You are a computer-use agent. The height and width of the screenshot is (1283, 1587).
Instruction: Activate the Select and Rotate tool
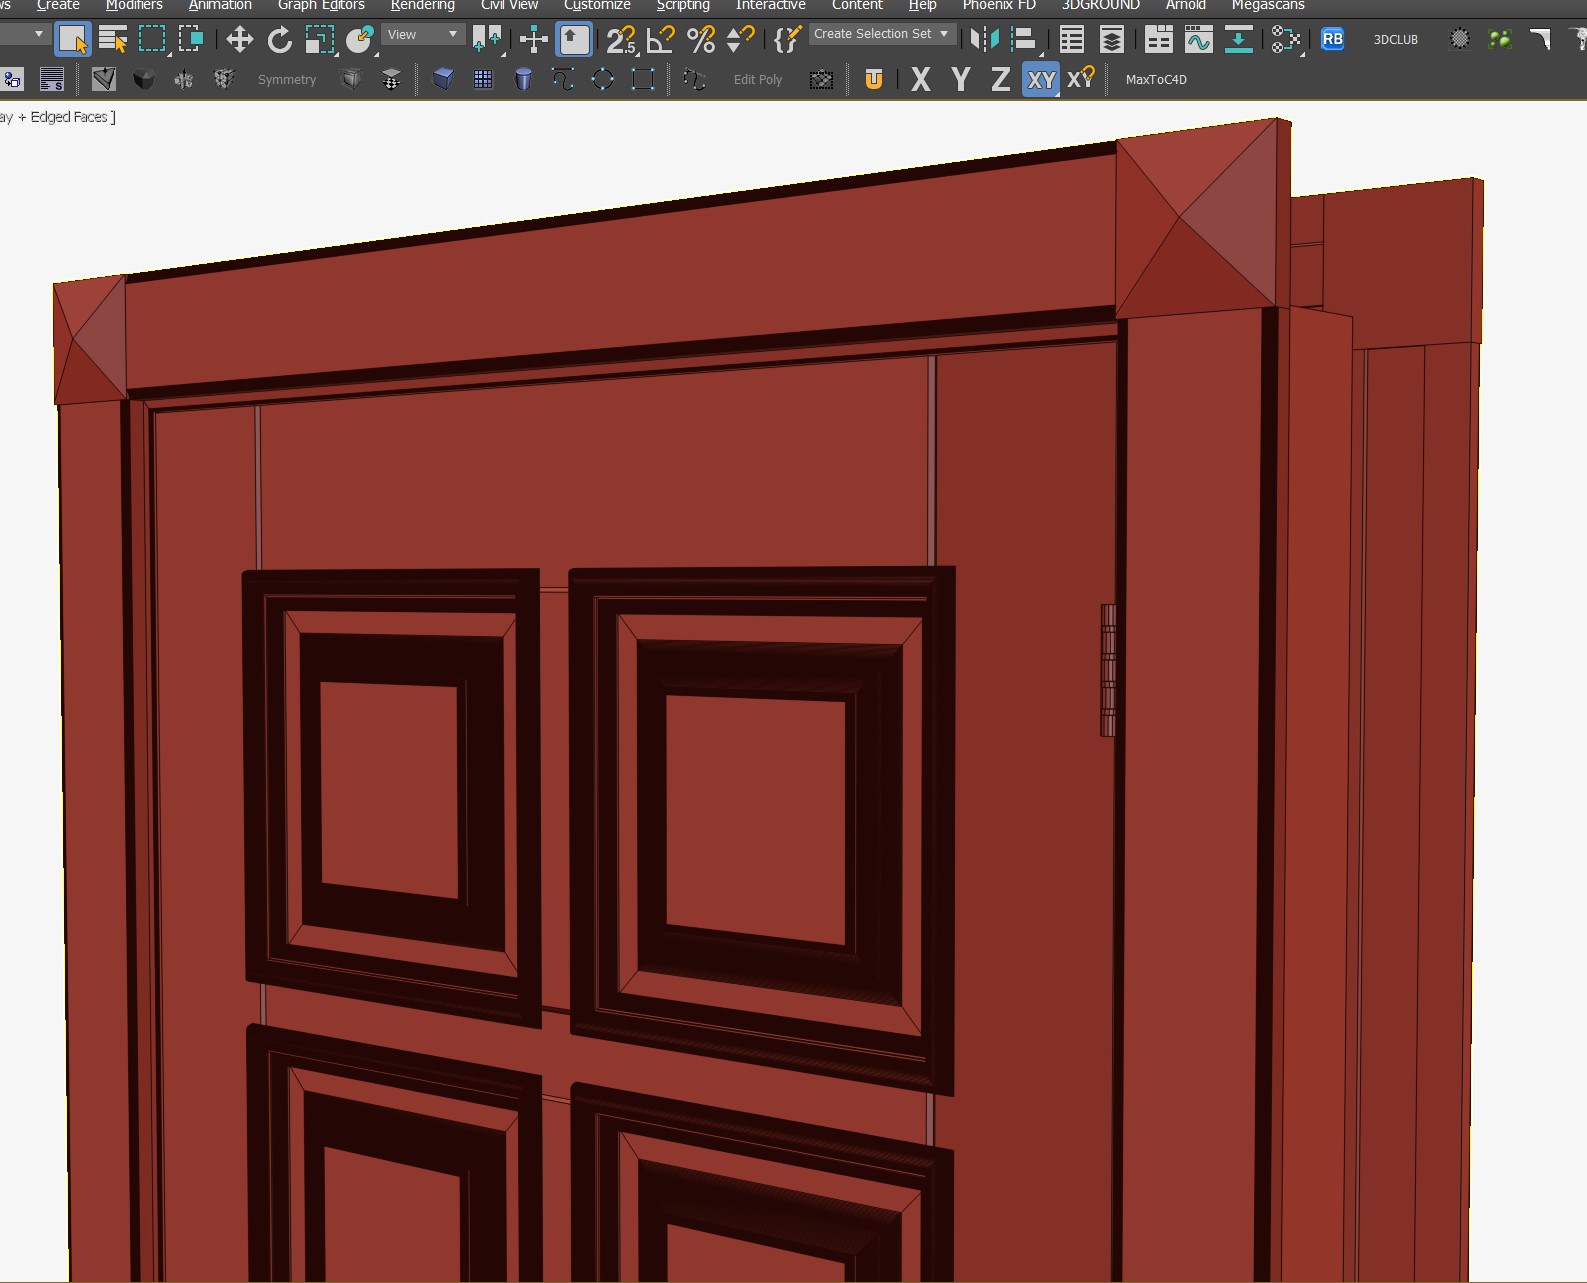[280, 40]
